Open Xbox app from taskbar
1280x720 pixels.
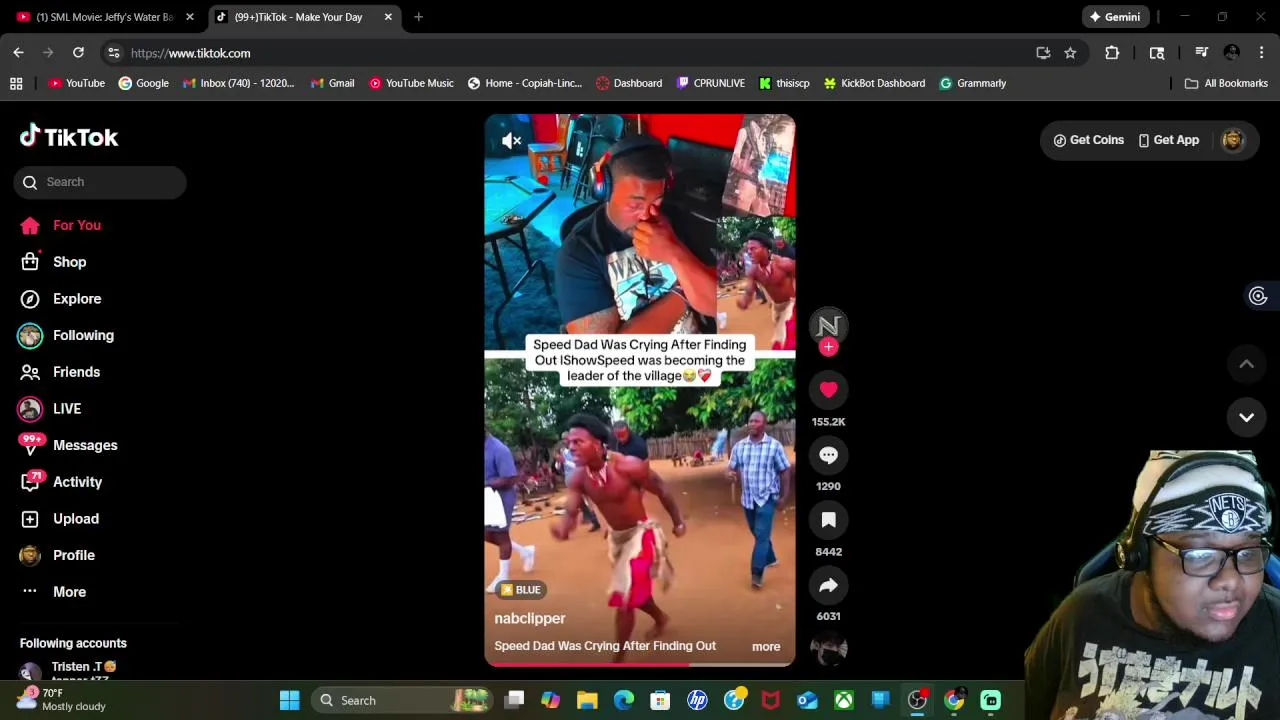tap(844, 700)
